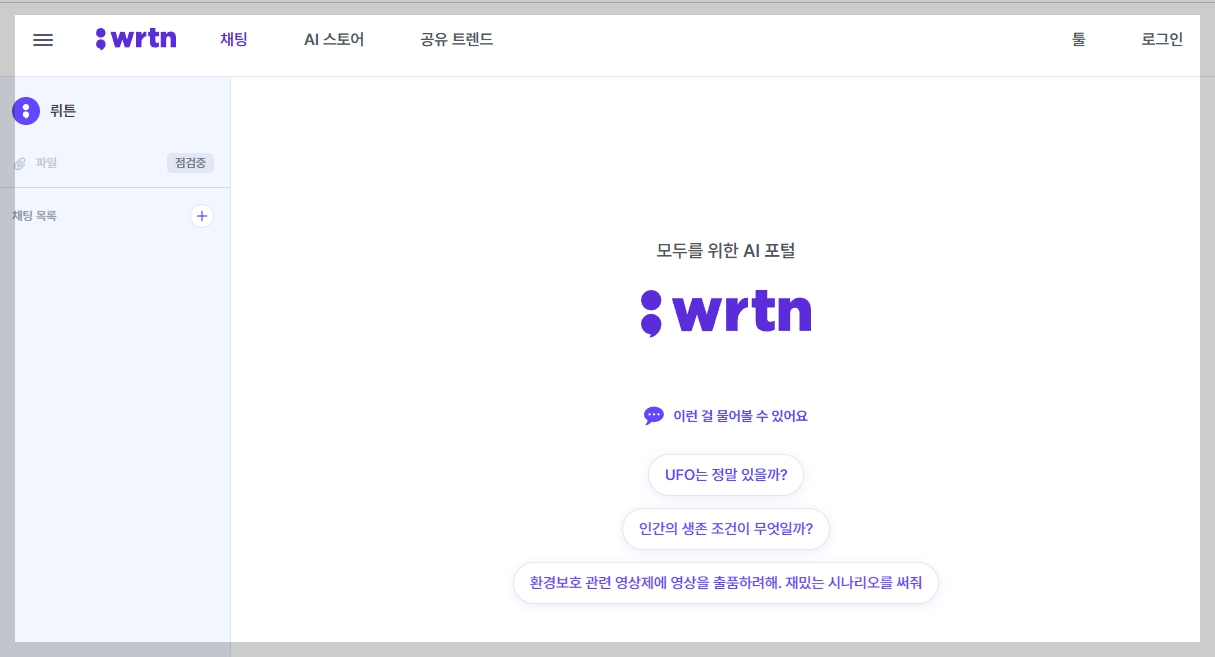
Task: Expand the 채팅 목록 section
Action: (37, 216)
